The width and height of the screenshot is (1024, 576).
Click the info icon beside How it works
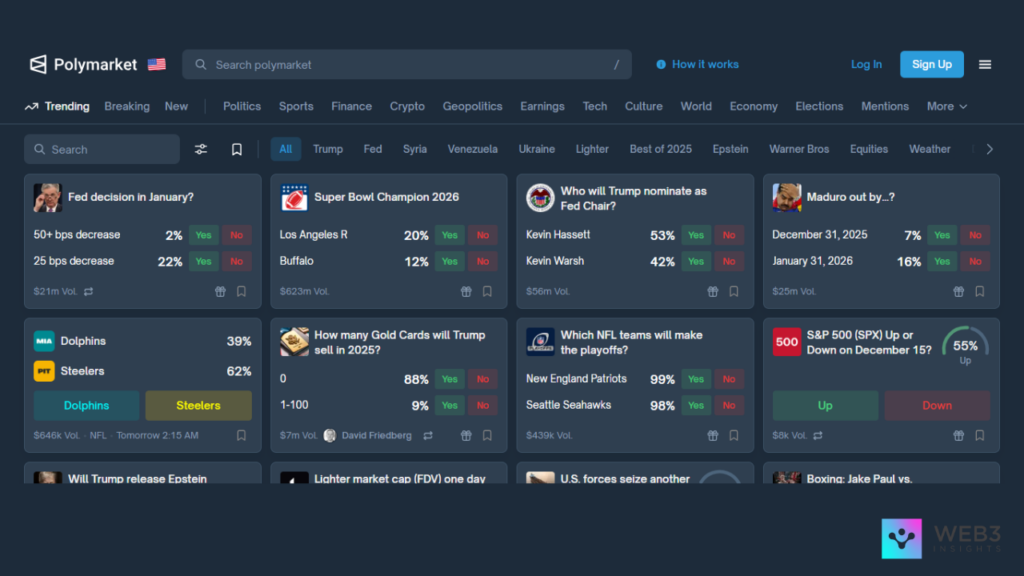tap(661, 64)
